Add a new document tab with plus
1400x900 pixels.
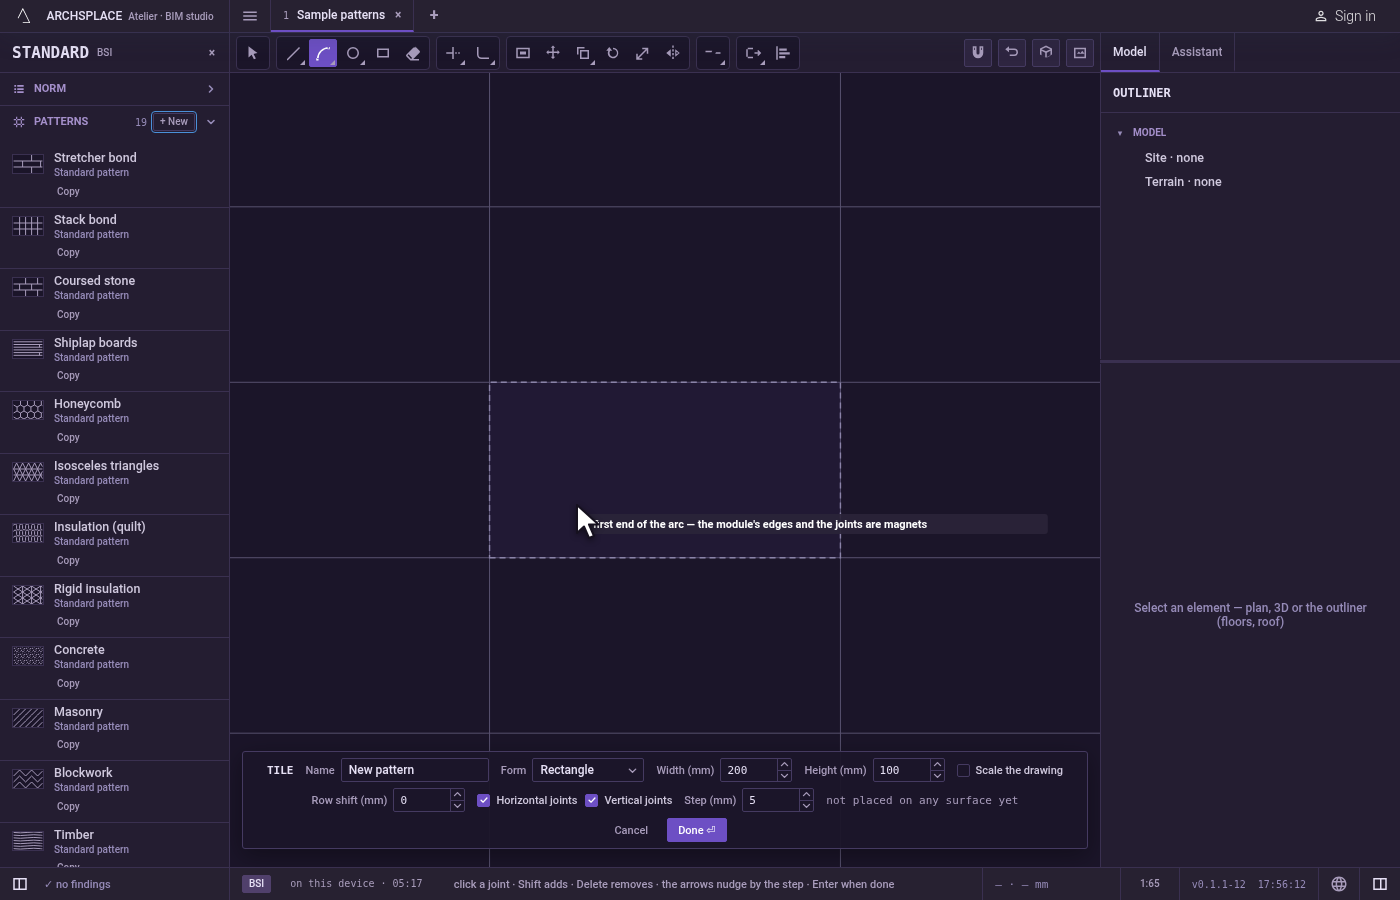tap(434, 15)
